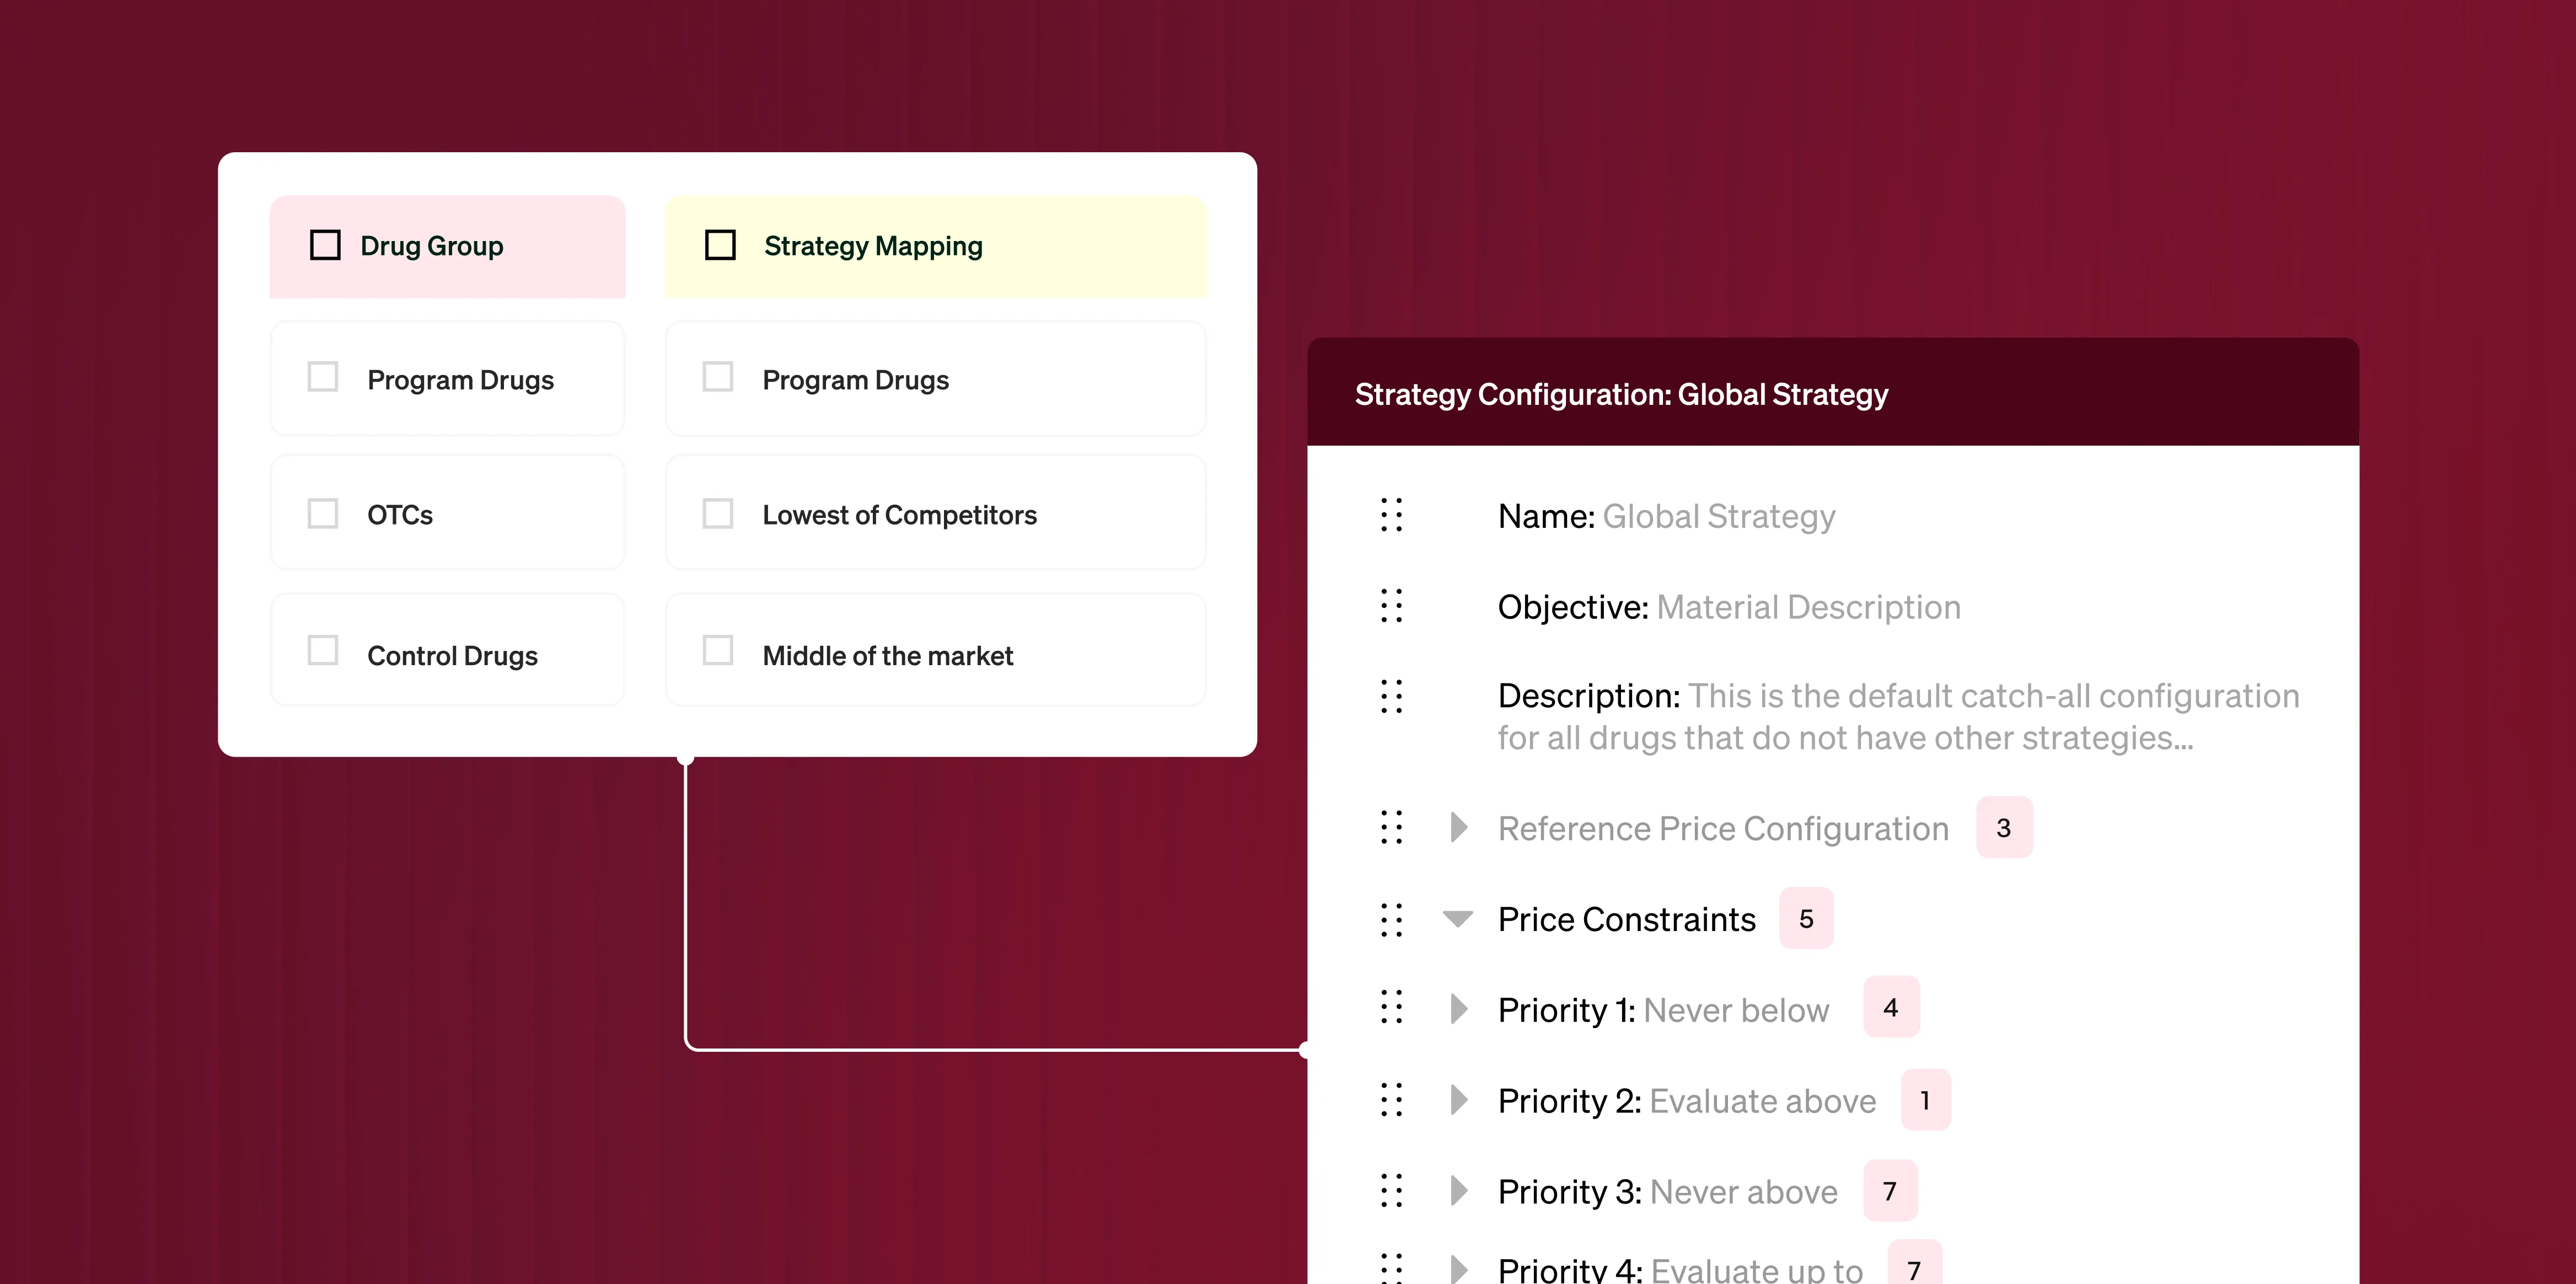2576x1284 pixels.
Task: Click drag handle for Priority 2 row
Action: [1391, 1100]
